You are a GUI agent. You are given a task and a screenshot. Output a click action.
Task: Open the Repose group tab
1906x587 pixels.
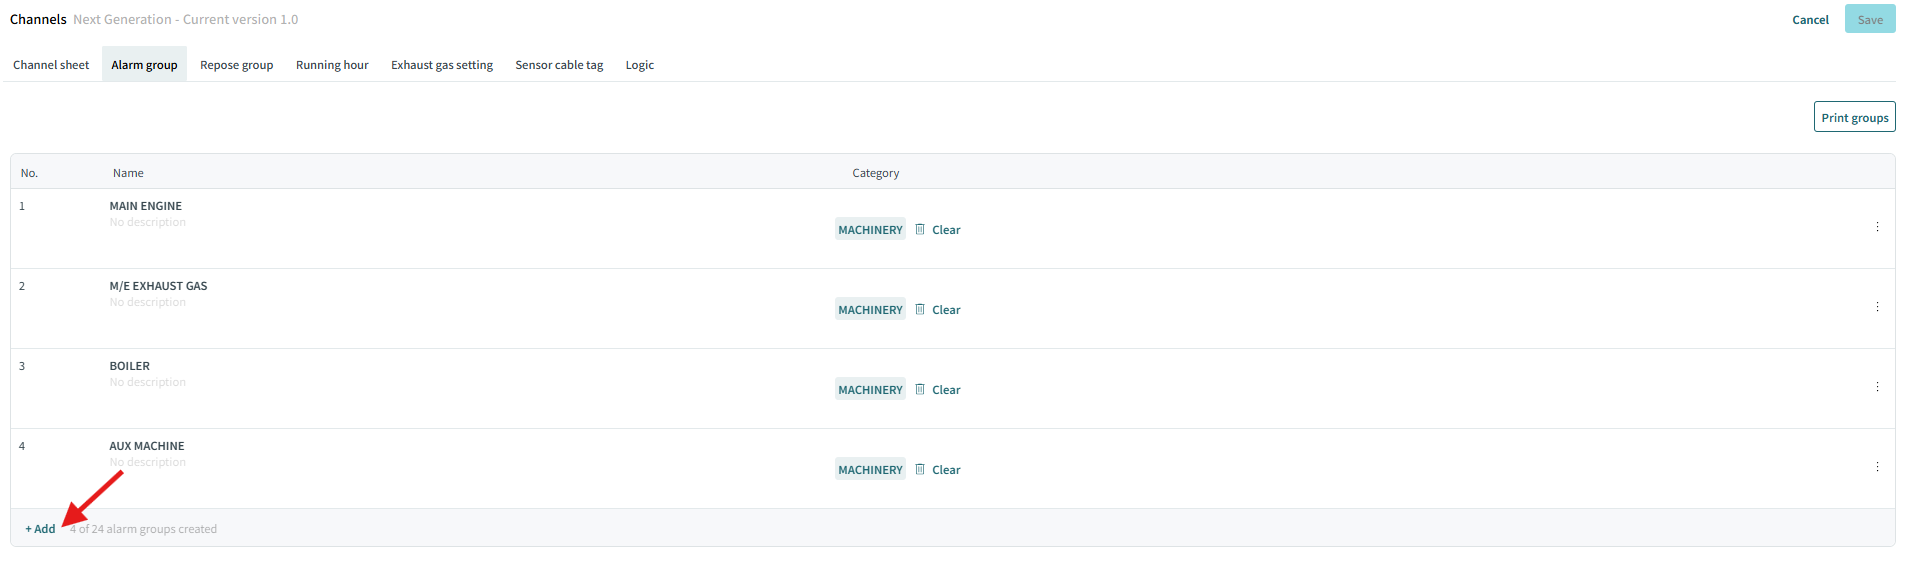point(236,65)
